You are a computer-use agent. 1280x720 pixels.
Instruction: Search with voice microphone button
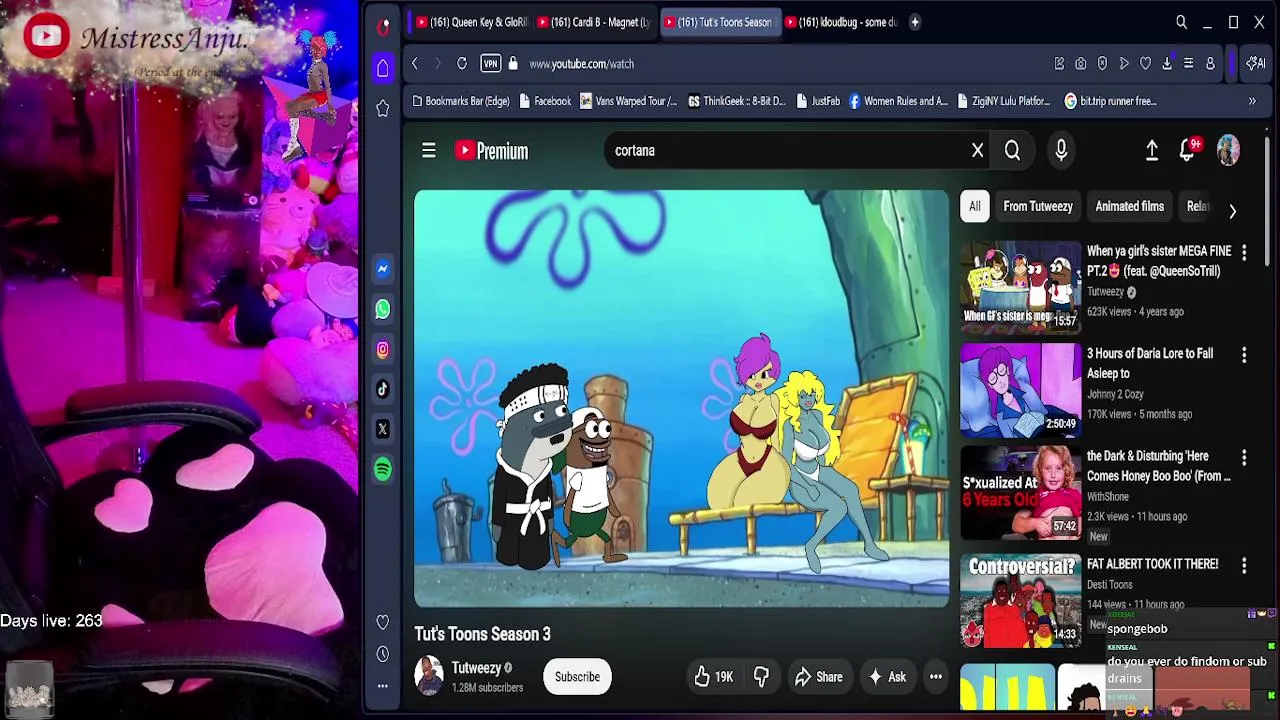tap(1061, 150)
